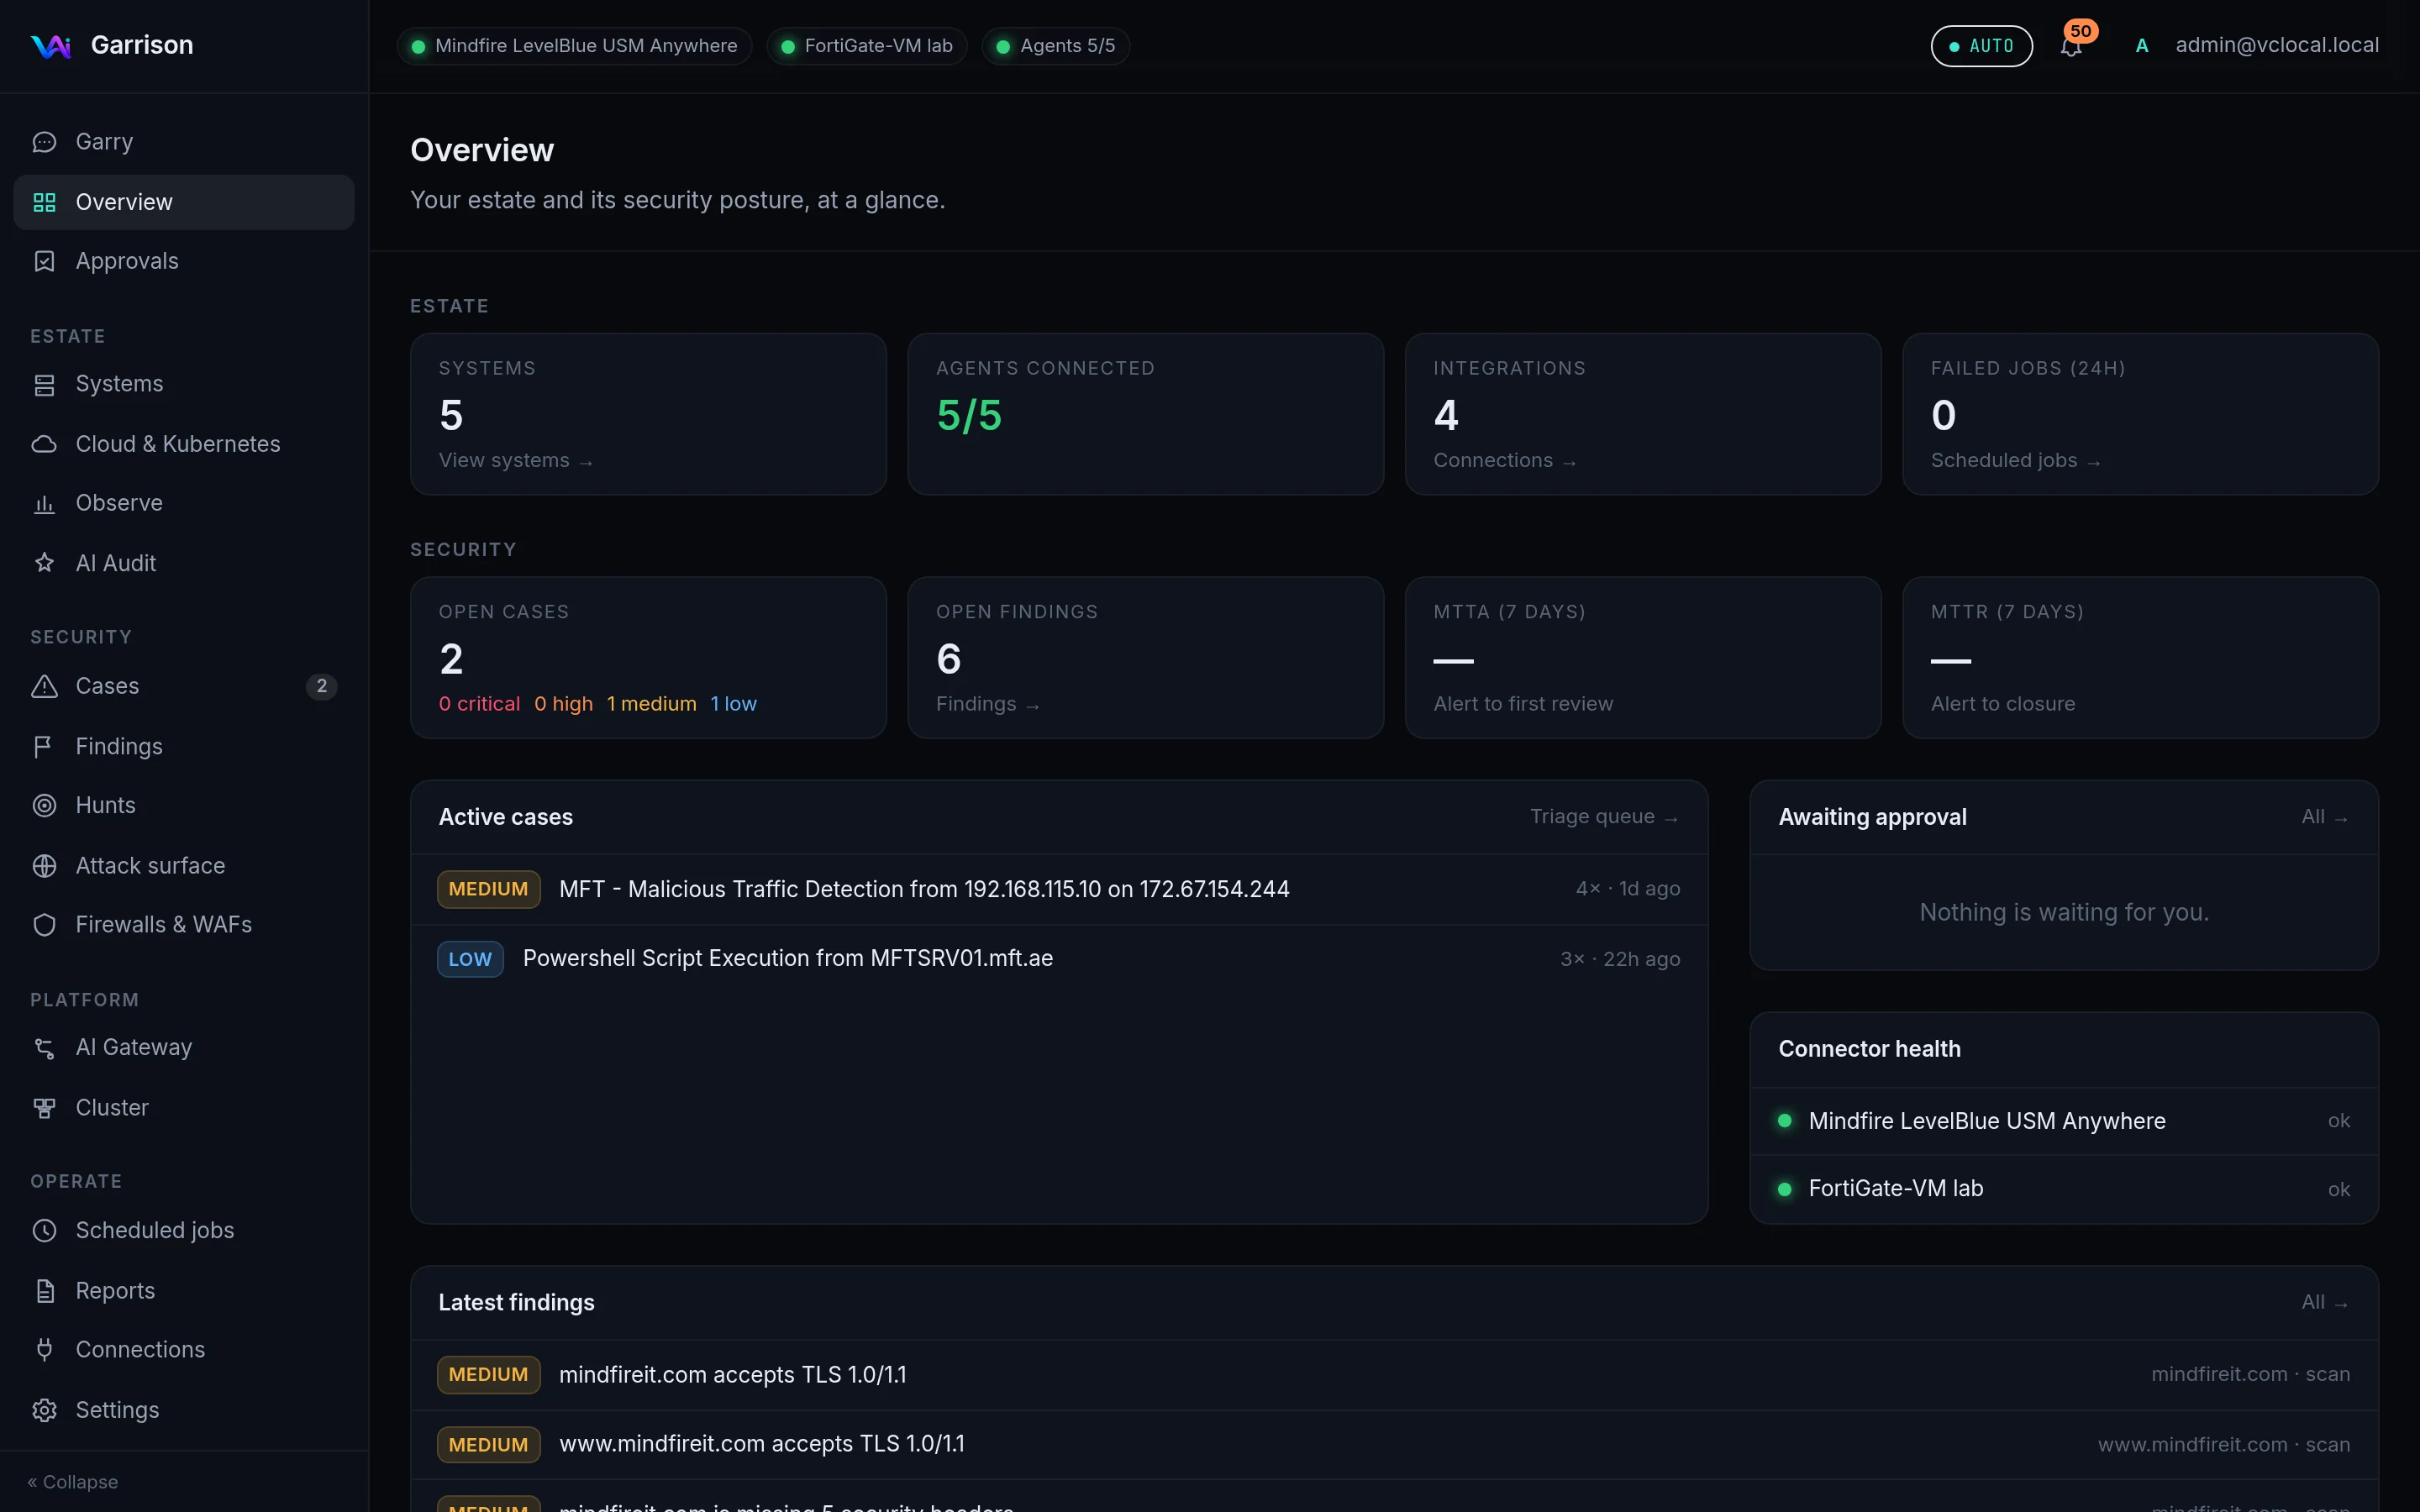Follow the Findings link in Open Findings card

988,704
